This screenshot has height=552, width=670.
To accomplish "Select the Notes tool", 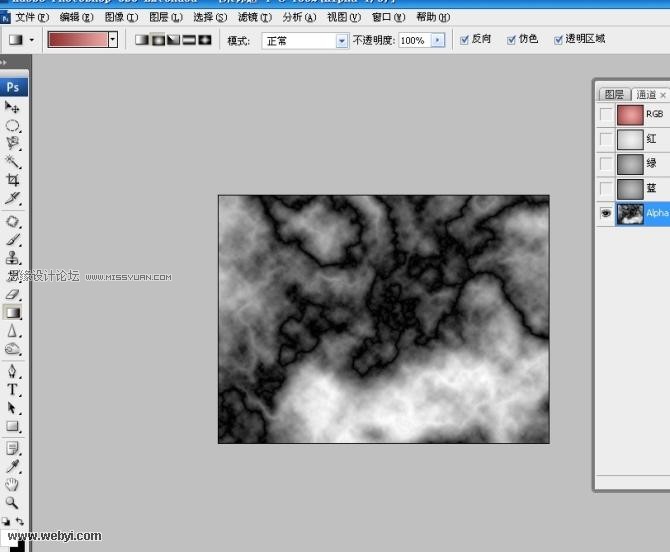I will [x=12, y=448].
